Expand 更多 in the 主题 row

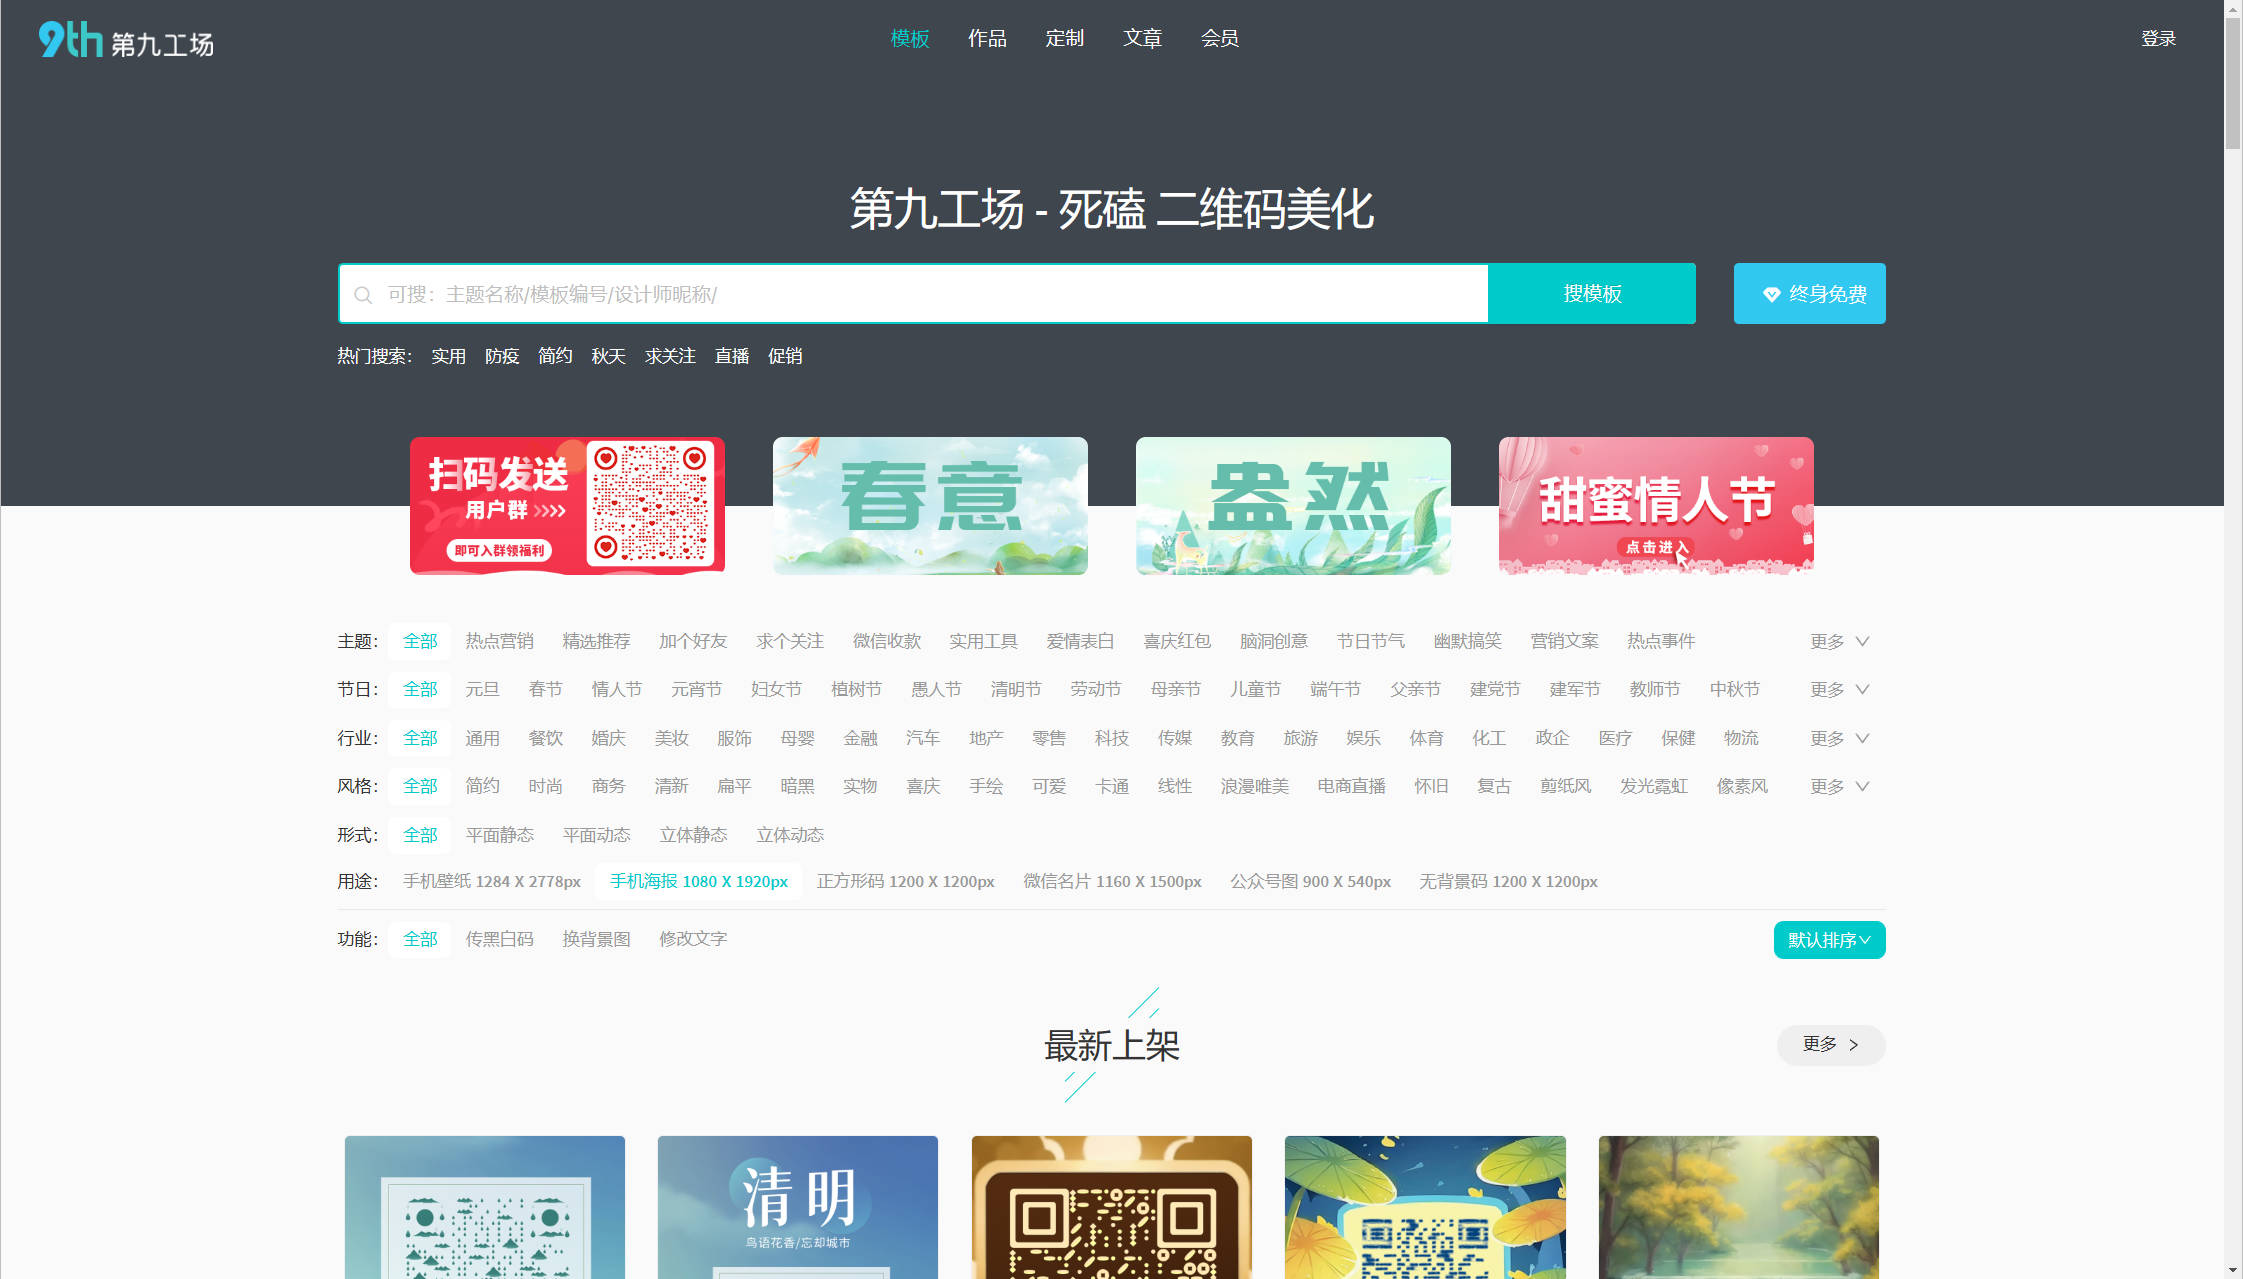pos(1838,642)
